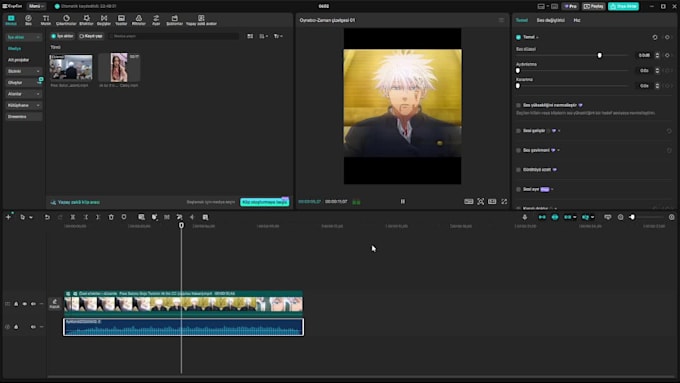
Task: Click the focus-frame icon below the preview
Action: point(481,201)
